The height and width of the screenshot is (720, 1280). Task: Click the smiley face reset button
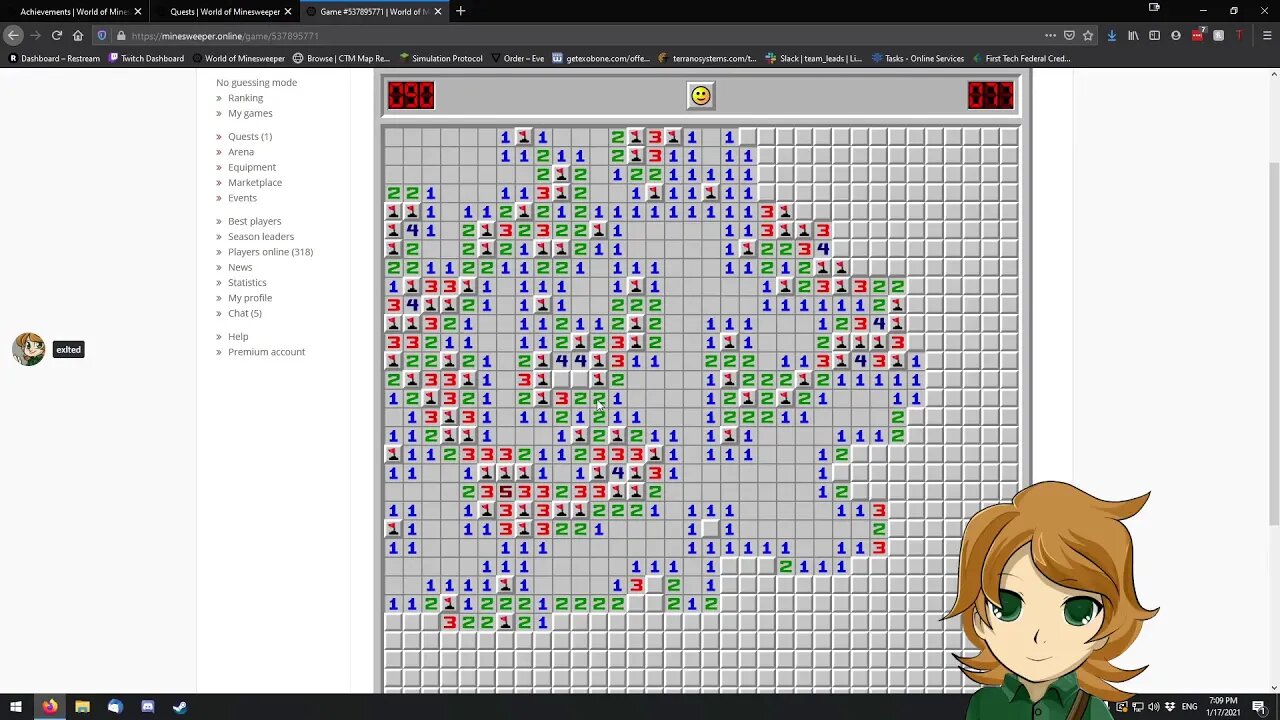click(700, 95)
